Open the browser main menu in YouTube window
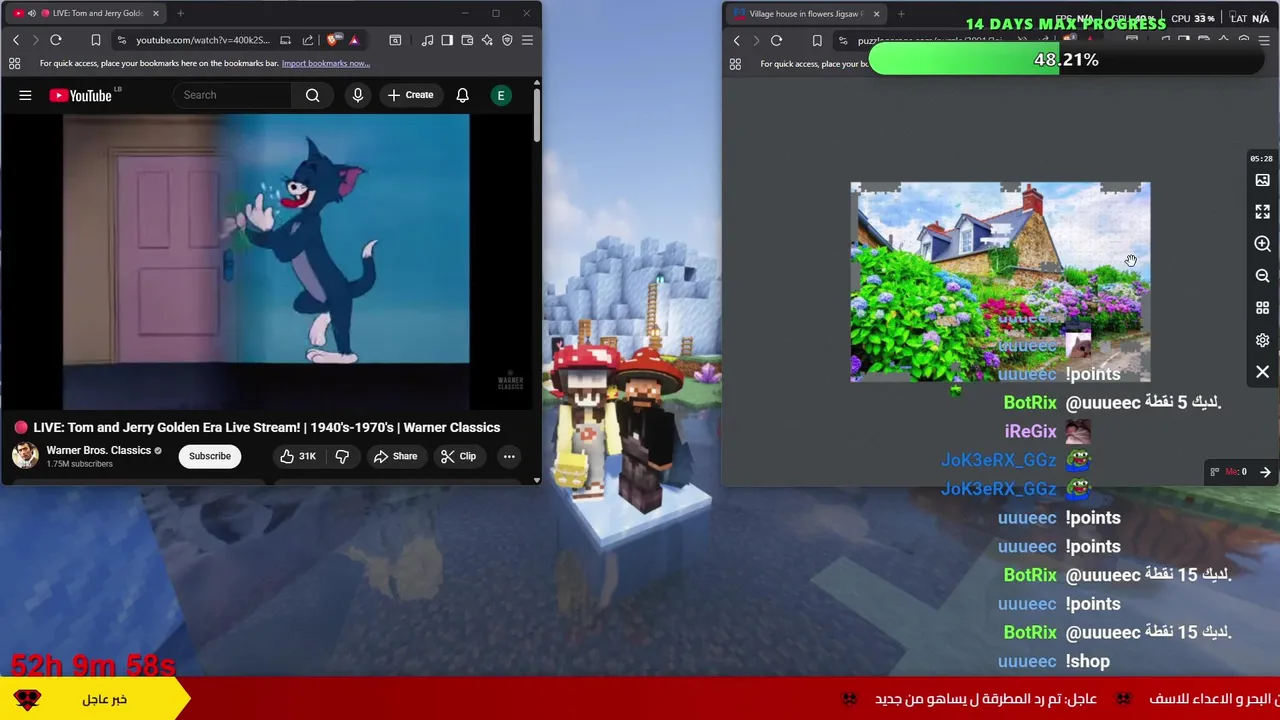1280x720 pixels. point(527,40)
